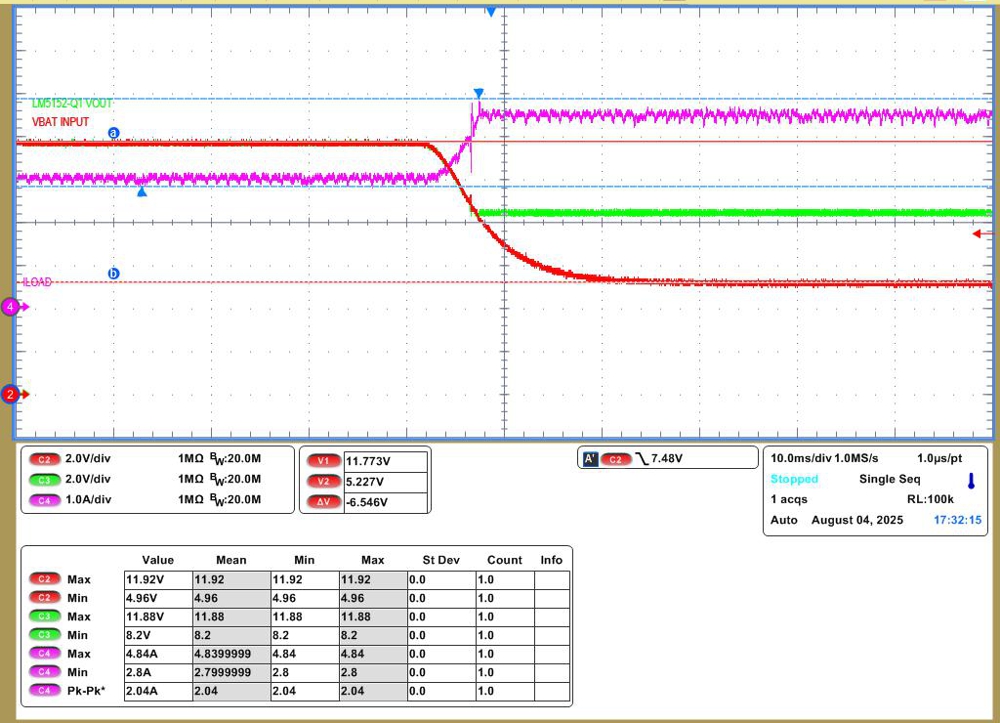
Task: Click the V1 cursor readout badge
Action: tap(322, 461)
